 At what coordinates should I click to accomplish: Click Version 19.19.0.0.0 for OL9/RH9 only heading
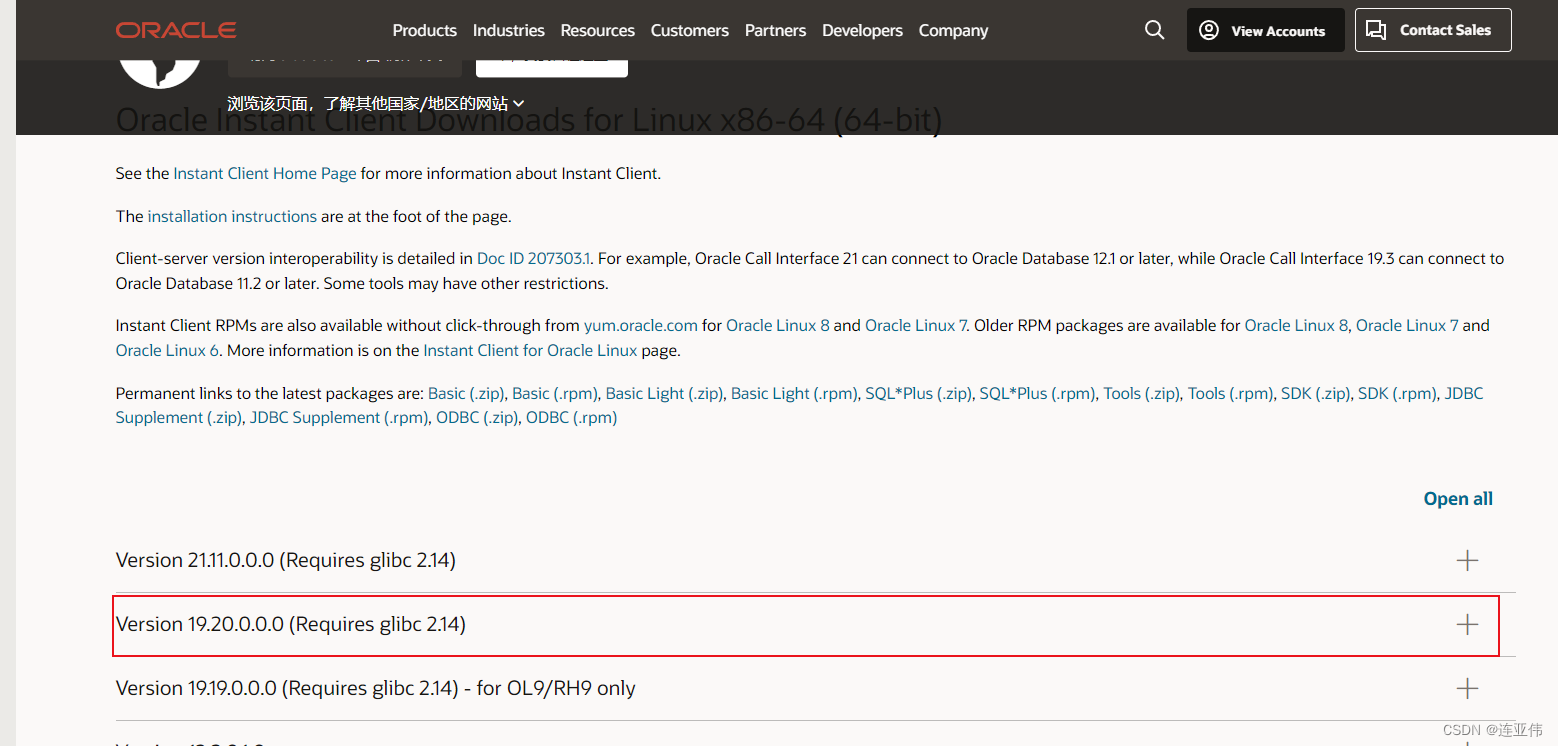(376, 688)
